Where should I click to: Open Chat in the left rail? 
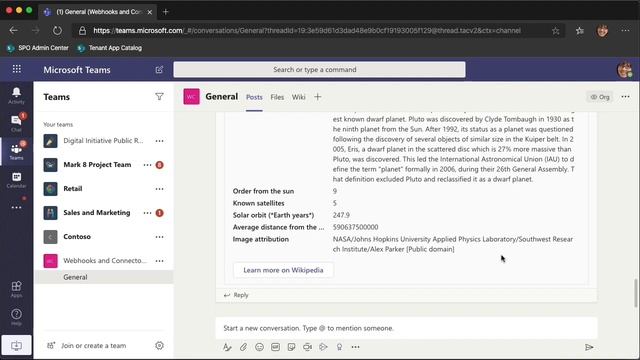(16, 123)
